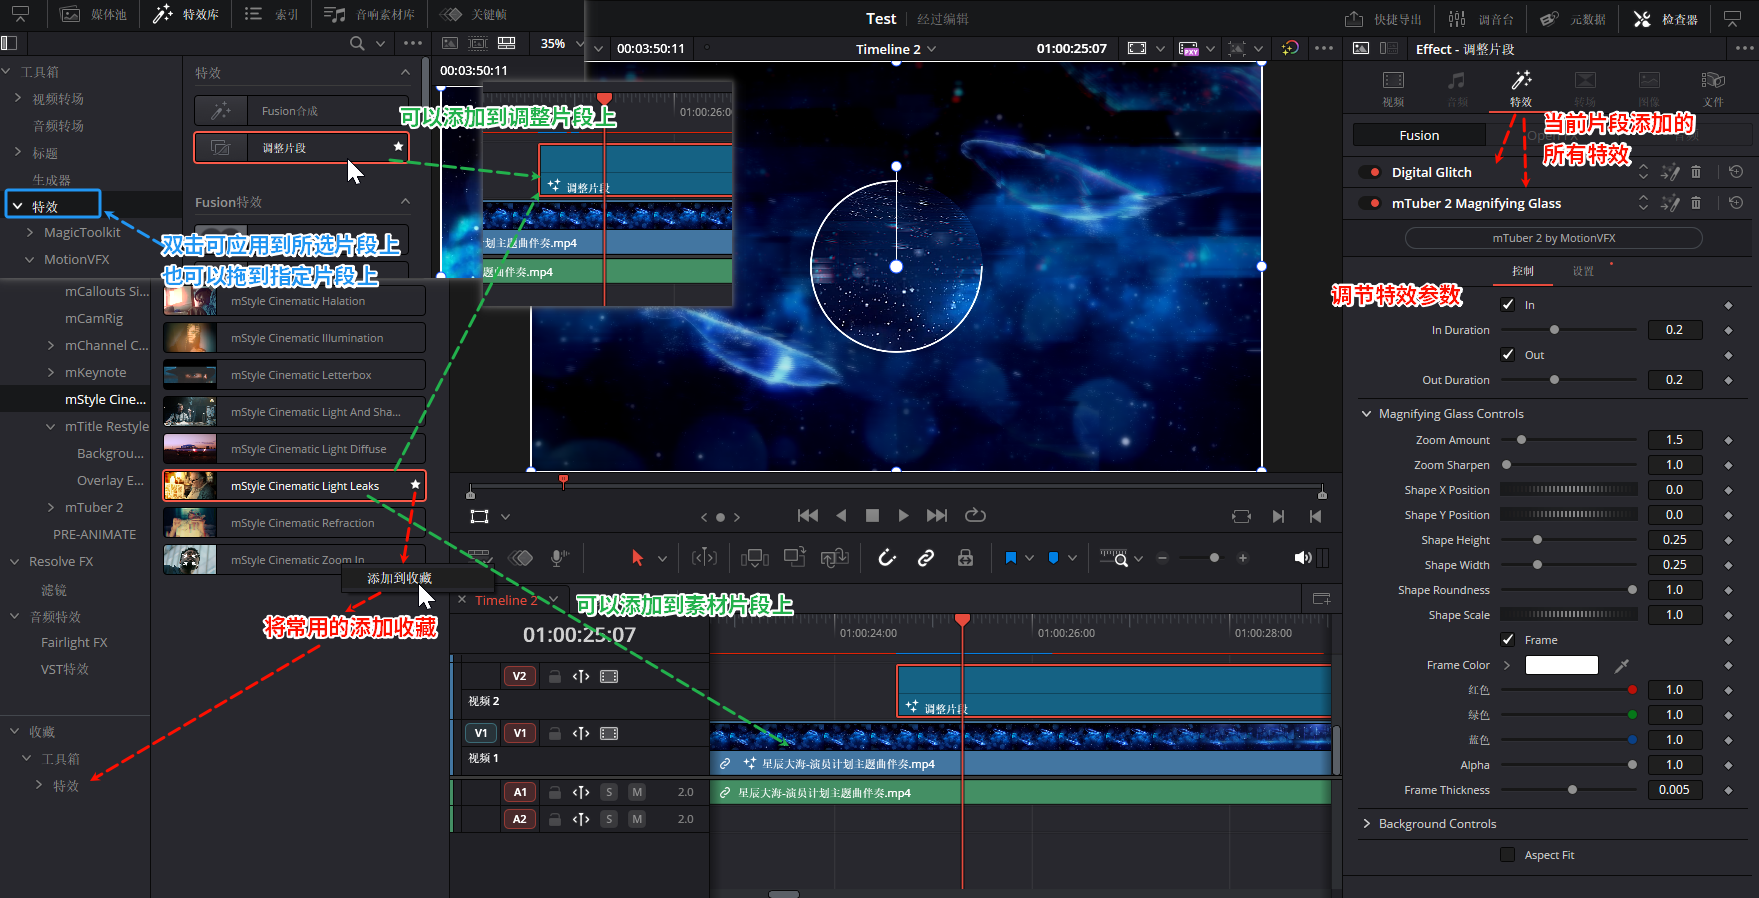Viewport: 1759px width, 898px height.
Task: Open the Metadata (元数据) panel
Action: click(x=1573, y=19)
